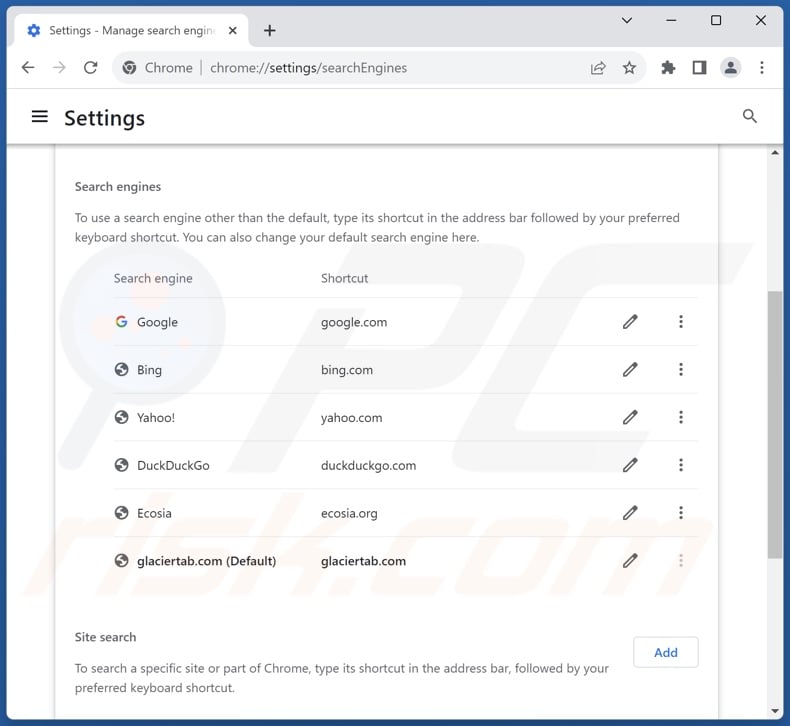The height and width of the screenshot is (726, 790).
Task: Toggle the side panel button
Action: [x=699, y=68]
